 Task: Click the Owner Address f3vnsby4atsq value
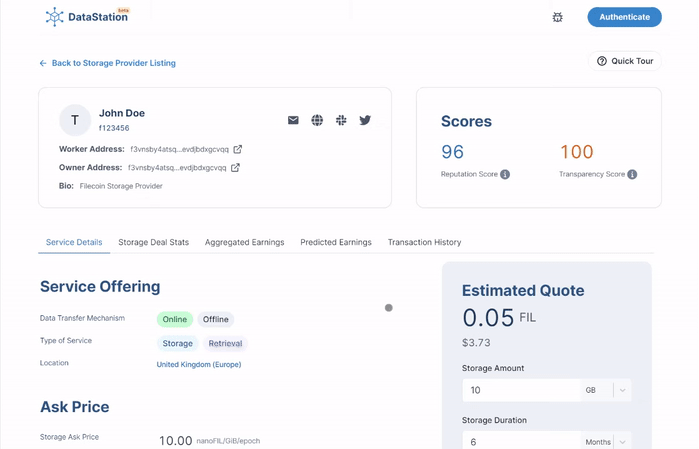click(177, 168)
